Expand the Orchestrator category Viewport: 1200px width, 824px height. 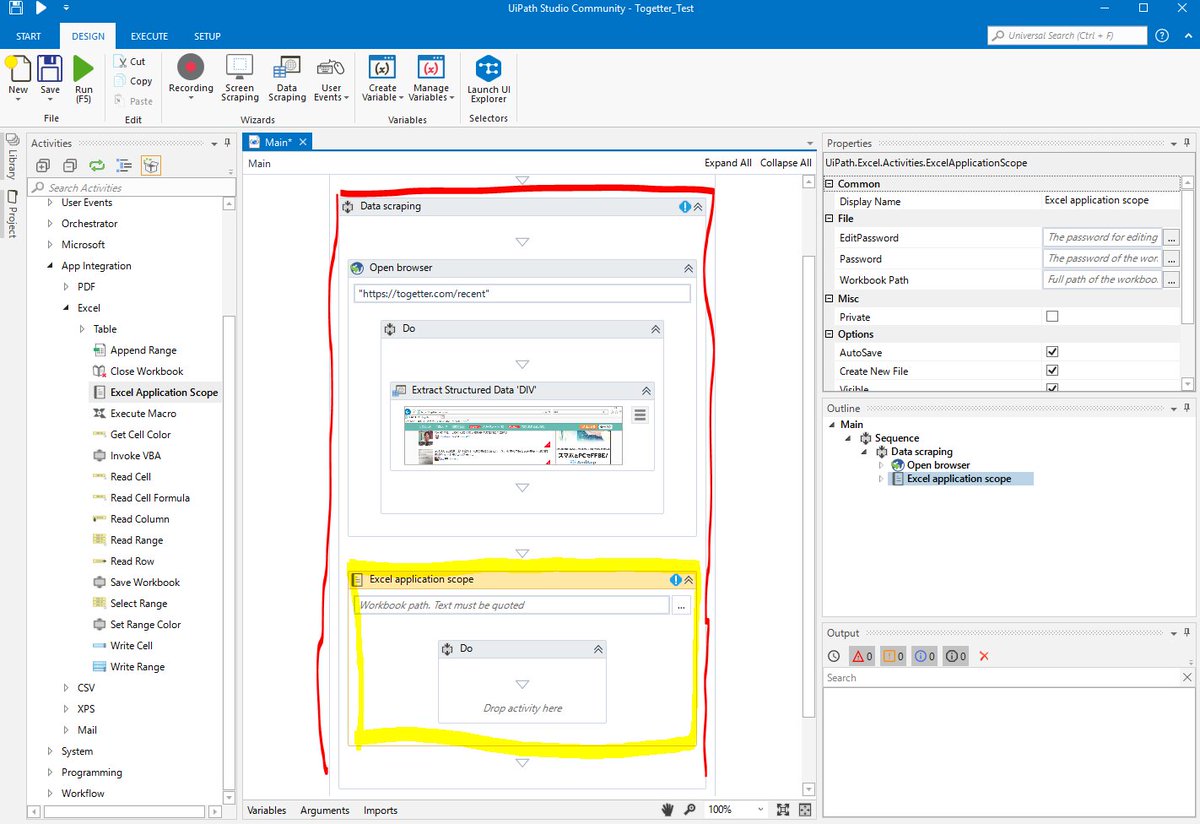coord(51,224)
